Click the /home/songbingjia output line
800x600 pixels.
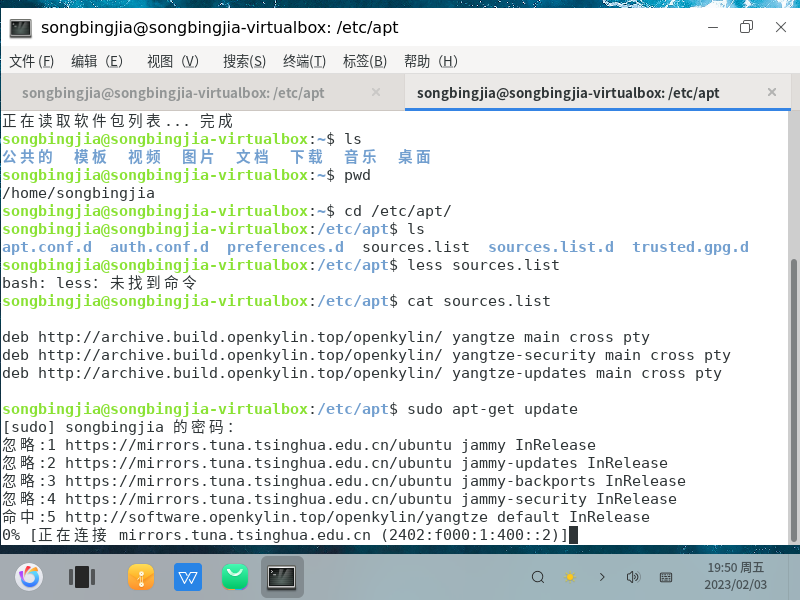click(x=79, y=193)
